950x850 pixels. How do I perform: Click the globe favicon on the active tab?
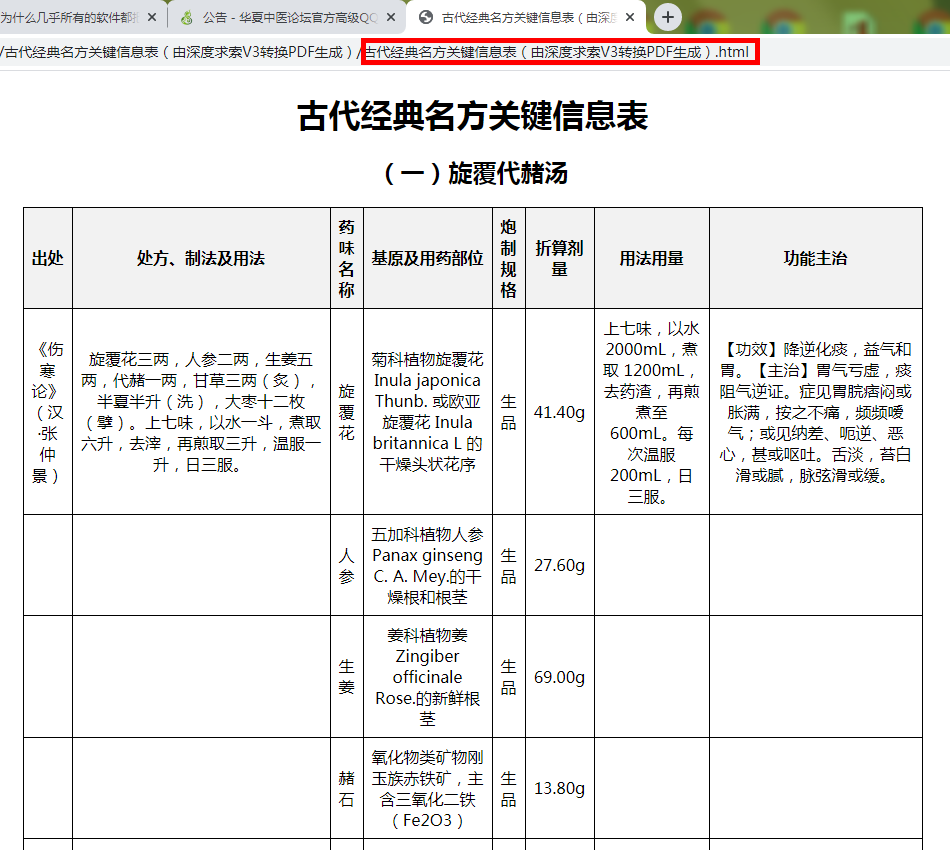click(x=427, y=17)
